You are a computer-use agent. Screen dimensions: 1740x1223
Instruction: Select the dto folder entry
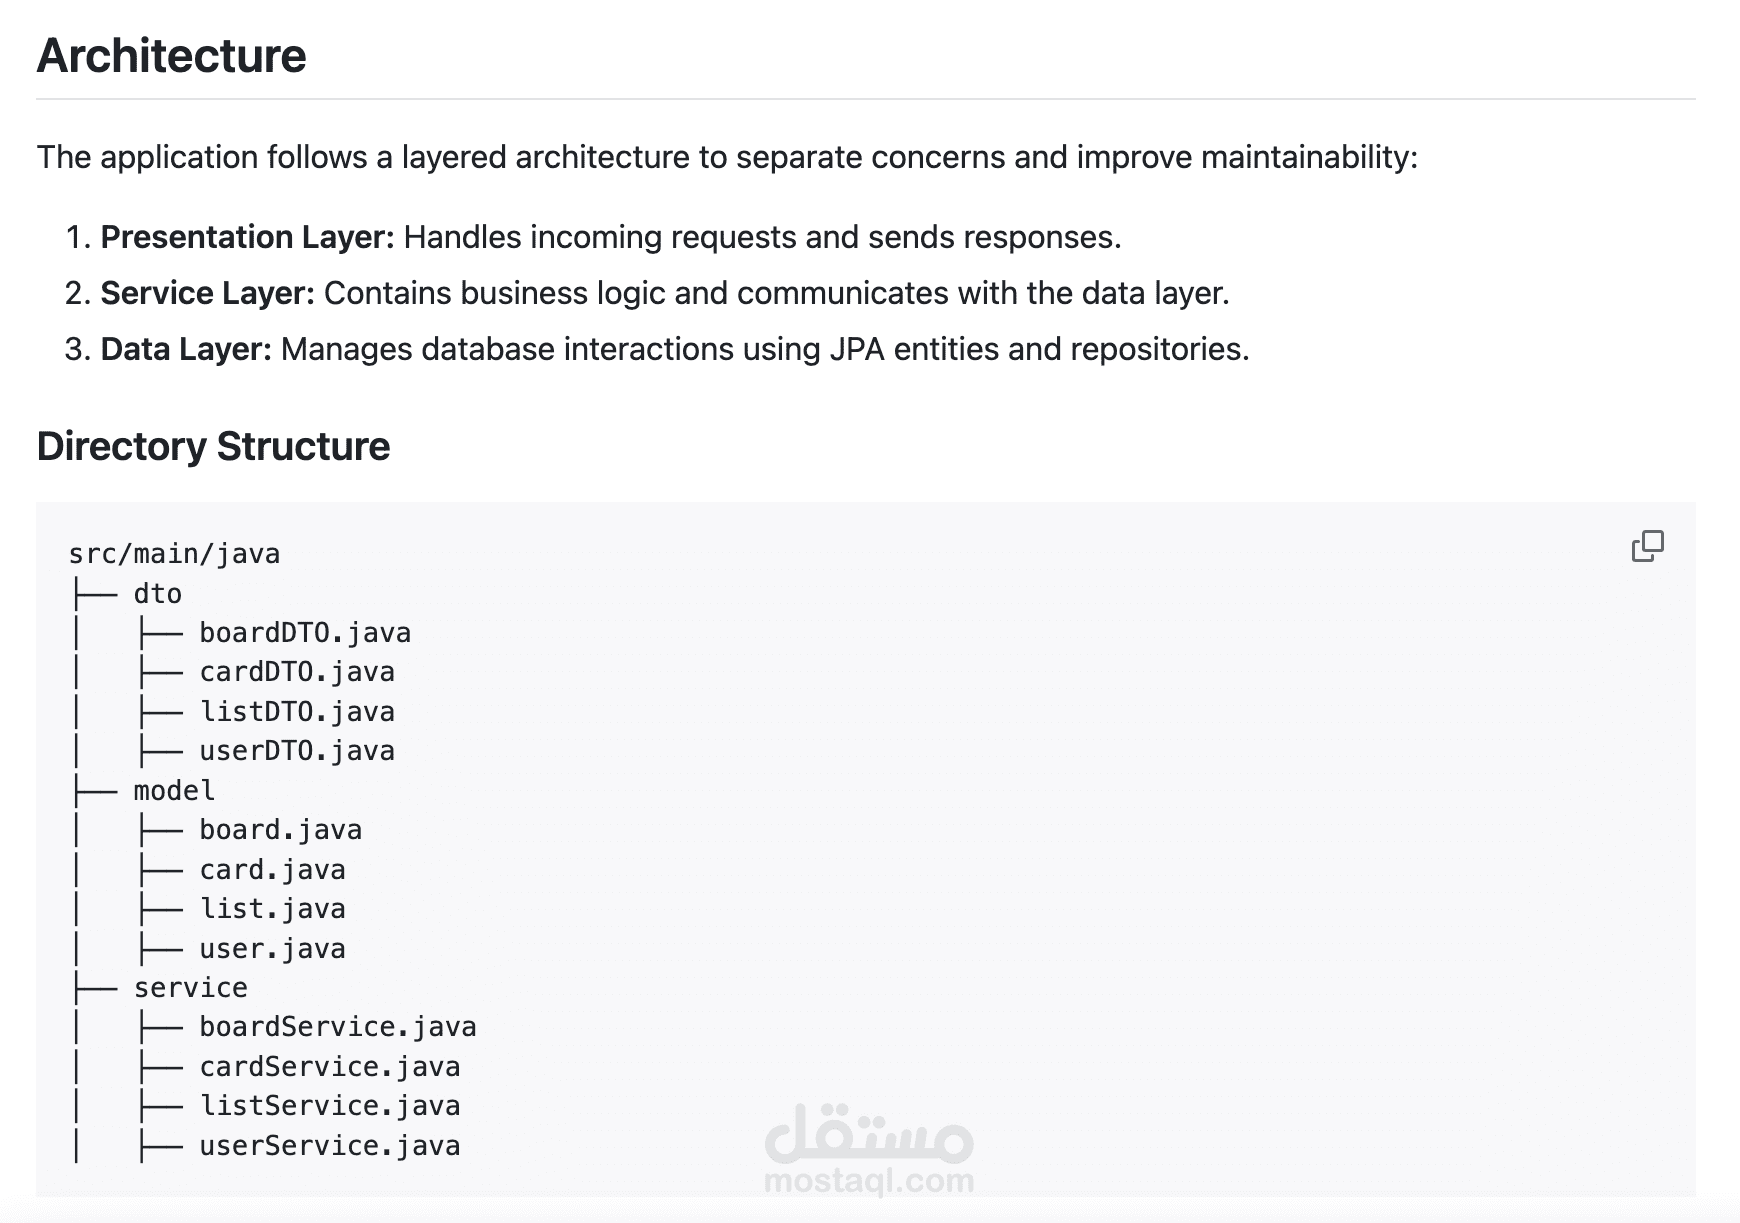[157, 594]
